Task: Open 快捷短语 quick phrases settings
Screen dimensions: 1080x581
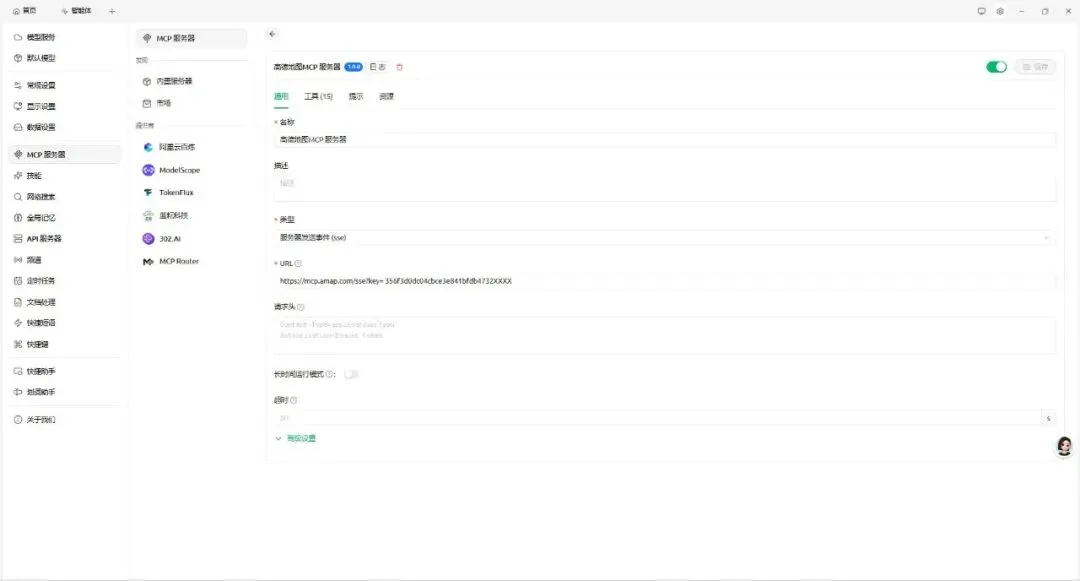Action: coord(66,323)
